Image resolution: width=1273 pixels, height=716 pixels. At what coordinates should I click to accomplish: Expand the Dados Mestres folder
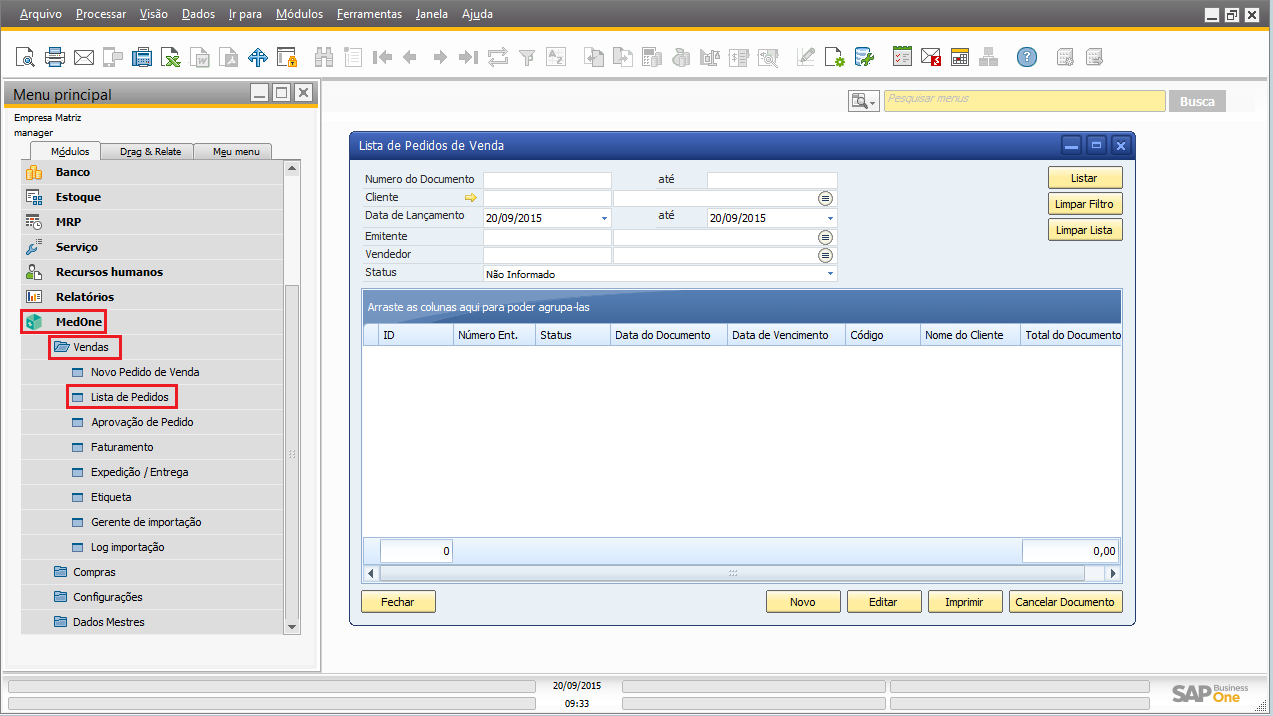(108, 622)
